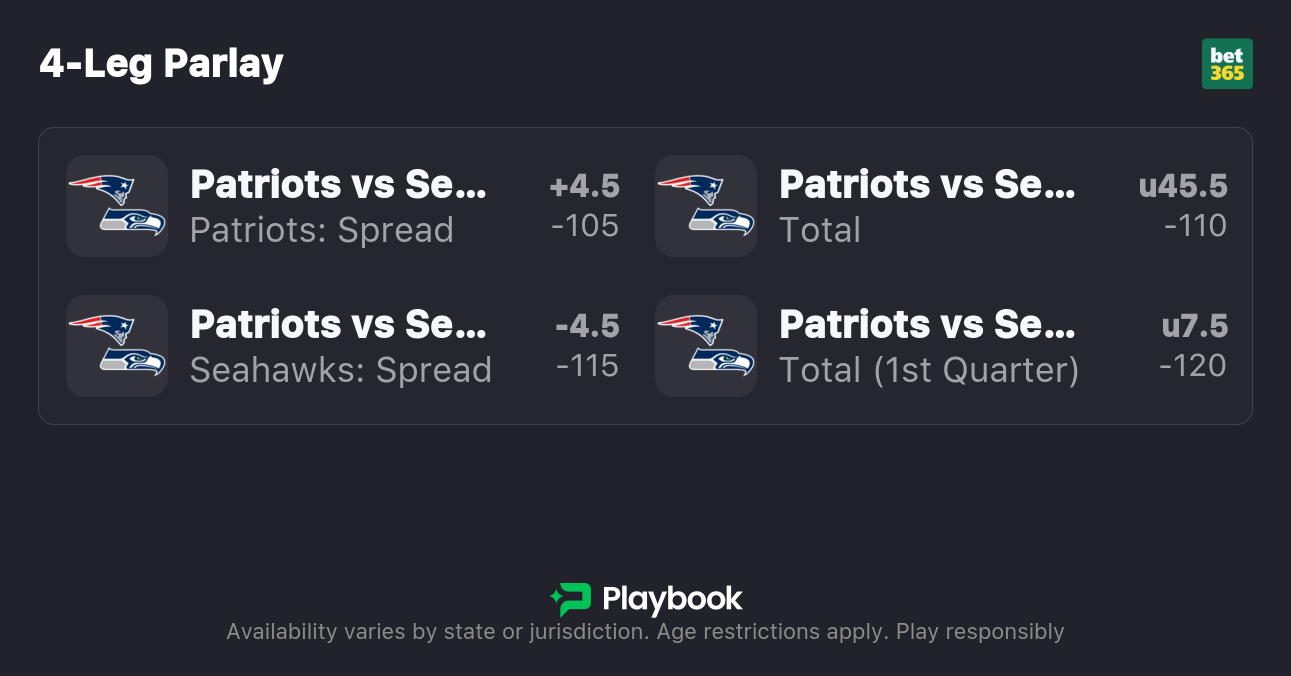This screenshot has height=676, width=1291.
Task: Click the Total (1st Quarter) subtitle
Action: (929, 370)
